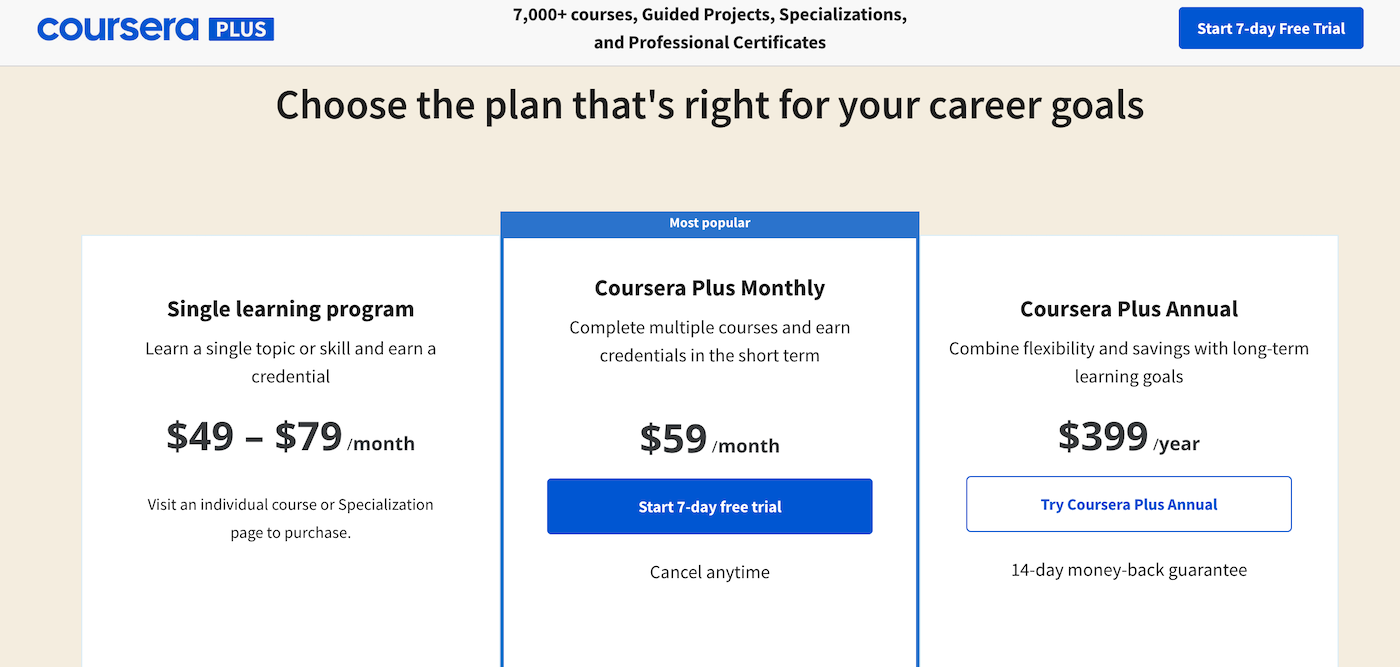Click the 14-day money-back guarantee text
This screenshot has width=1400, height=667.
1128,569
